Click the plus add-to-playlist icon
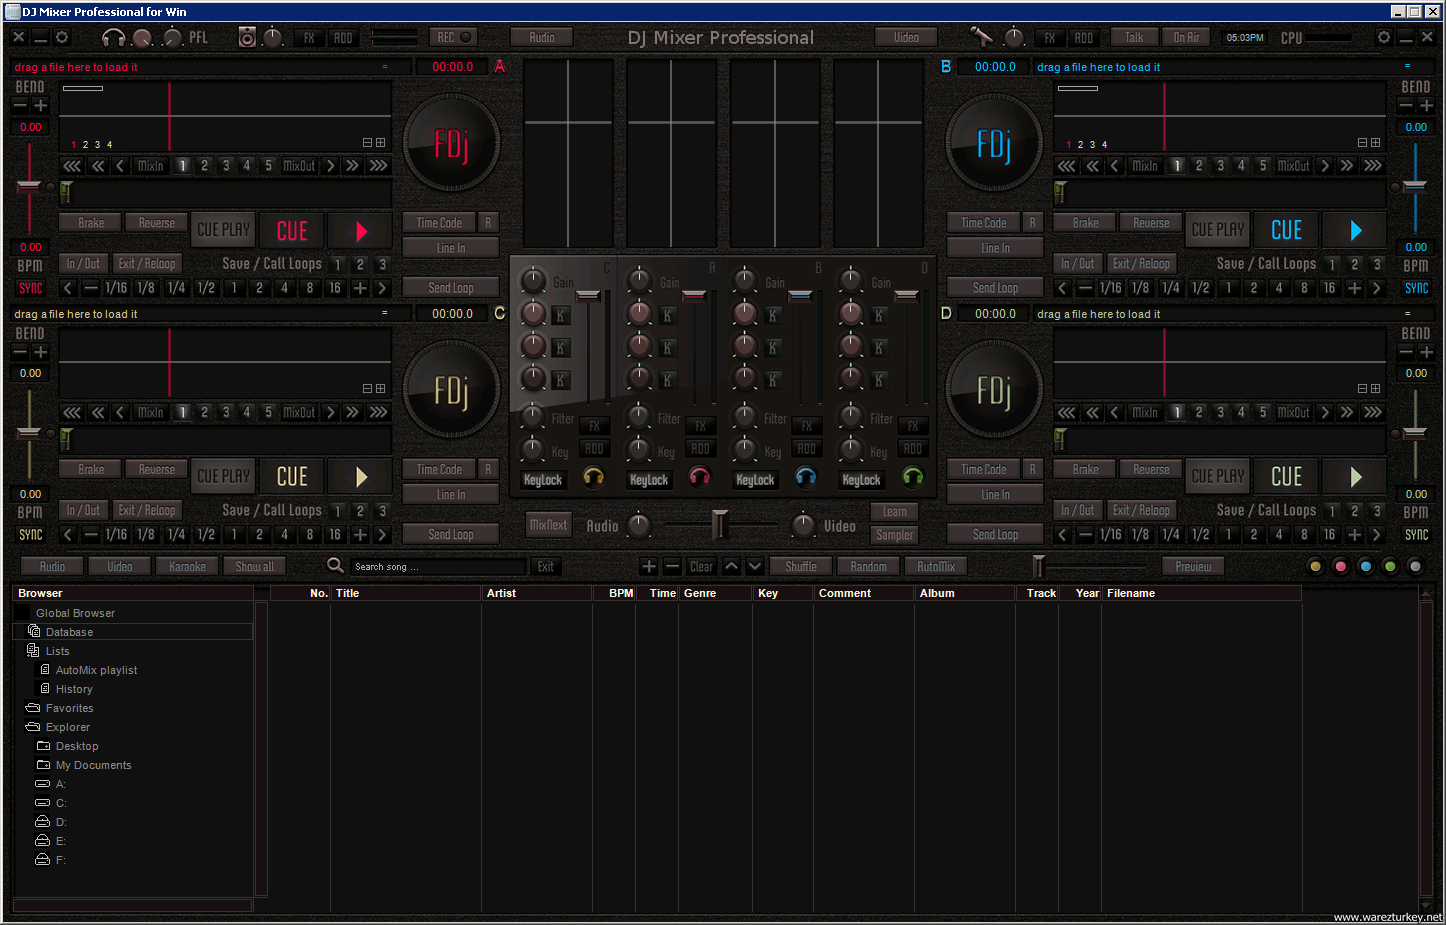Image resolution: width=1446 pixels, height=925 pixels. pyautogui.click(x=649, y=566)
